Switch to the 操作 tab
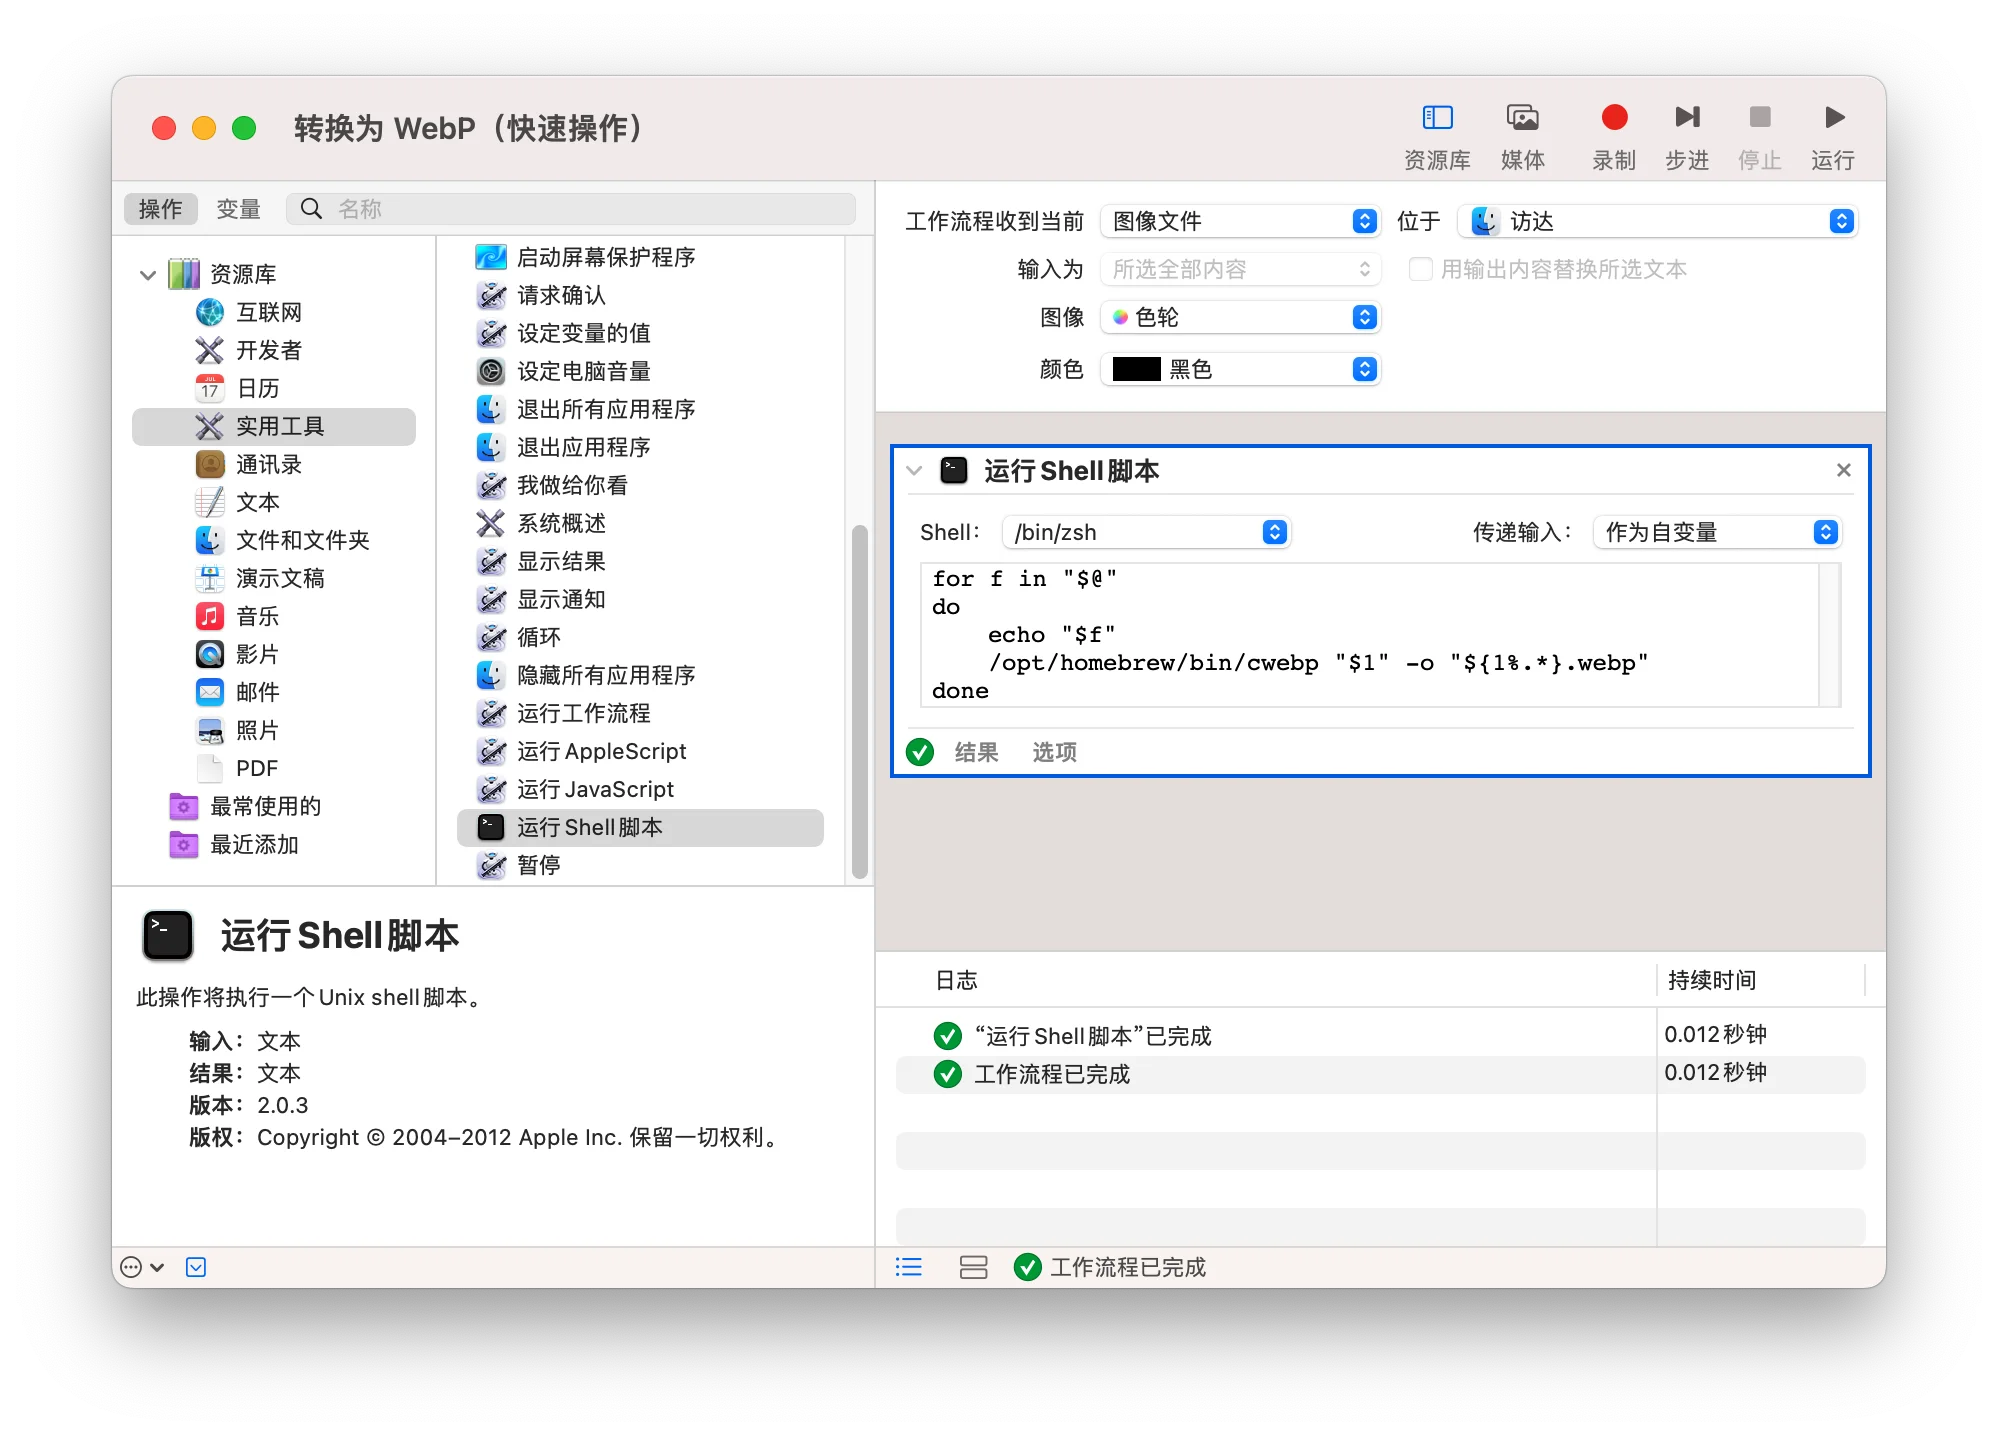 [x=160, y=209]
